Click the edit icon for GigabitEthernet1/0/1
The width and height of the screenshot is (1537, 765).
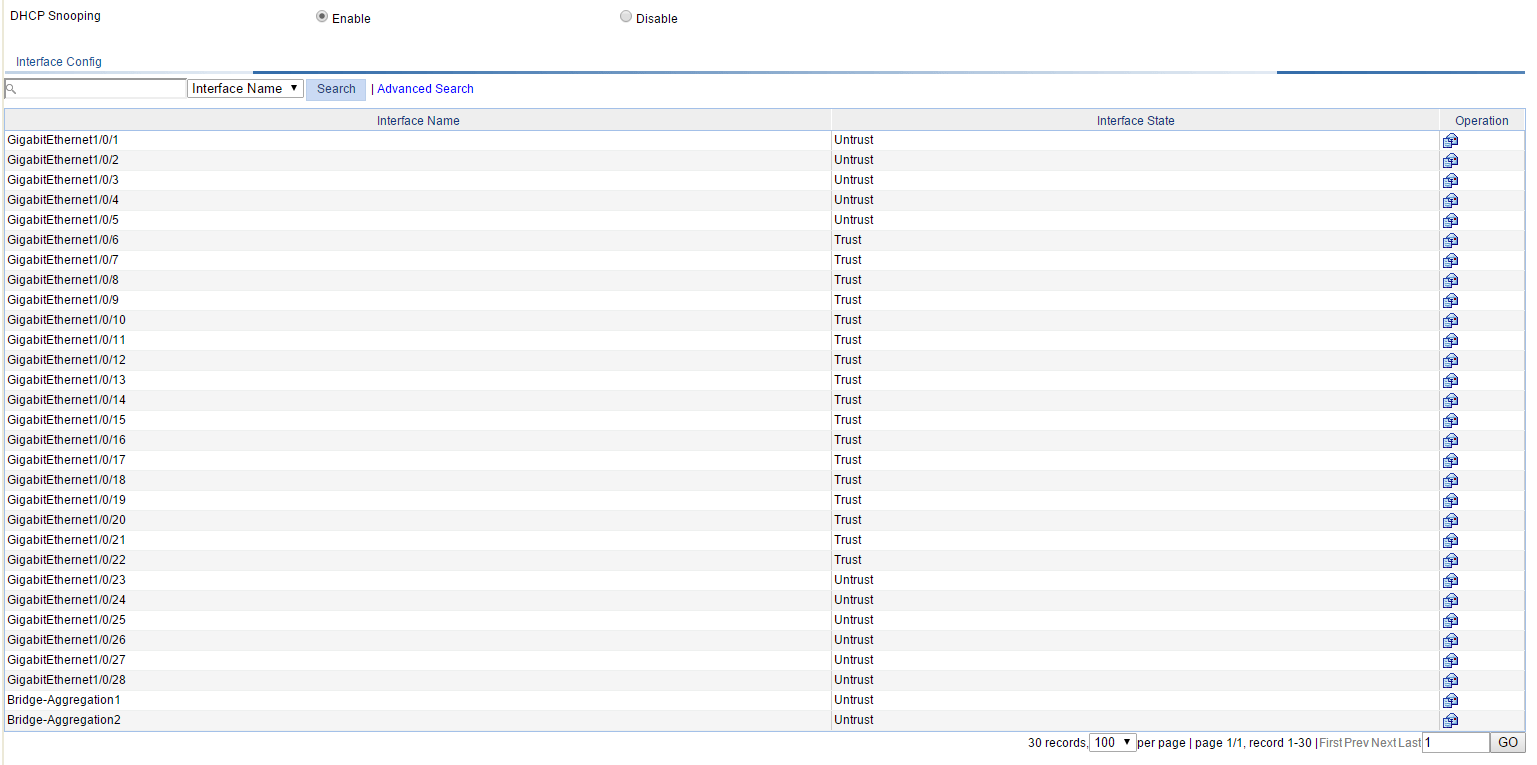1450,141
